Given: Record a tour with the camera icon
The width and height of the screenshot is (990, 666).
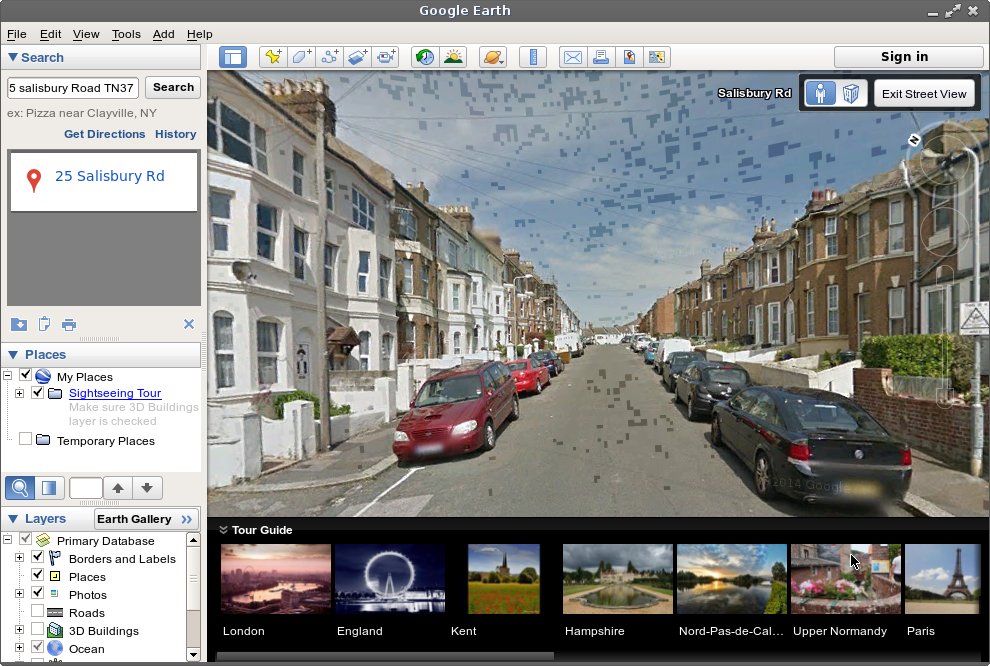Looking at the screenshot, I should tap(385, 57).
